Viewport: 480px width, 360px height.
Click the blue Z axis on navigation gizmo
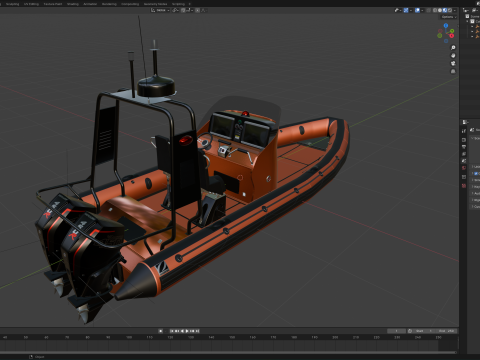[x=446, y=25]
